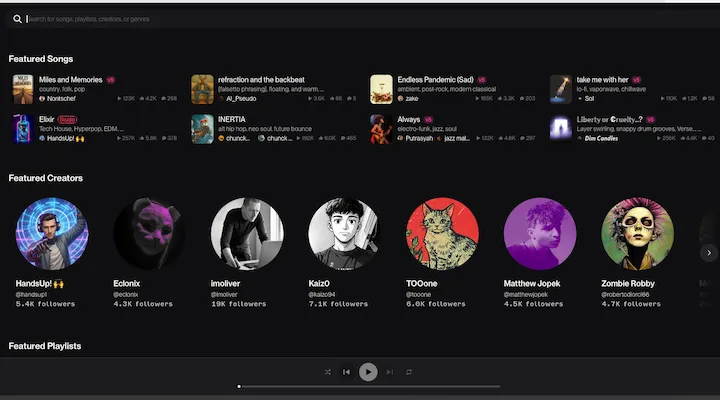Visit artist HandsUp! under Elixir song
The image size is (720, 400).
[66, 138]
